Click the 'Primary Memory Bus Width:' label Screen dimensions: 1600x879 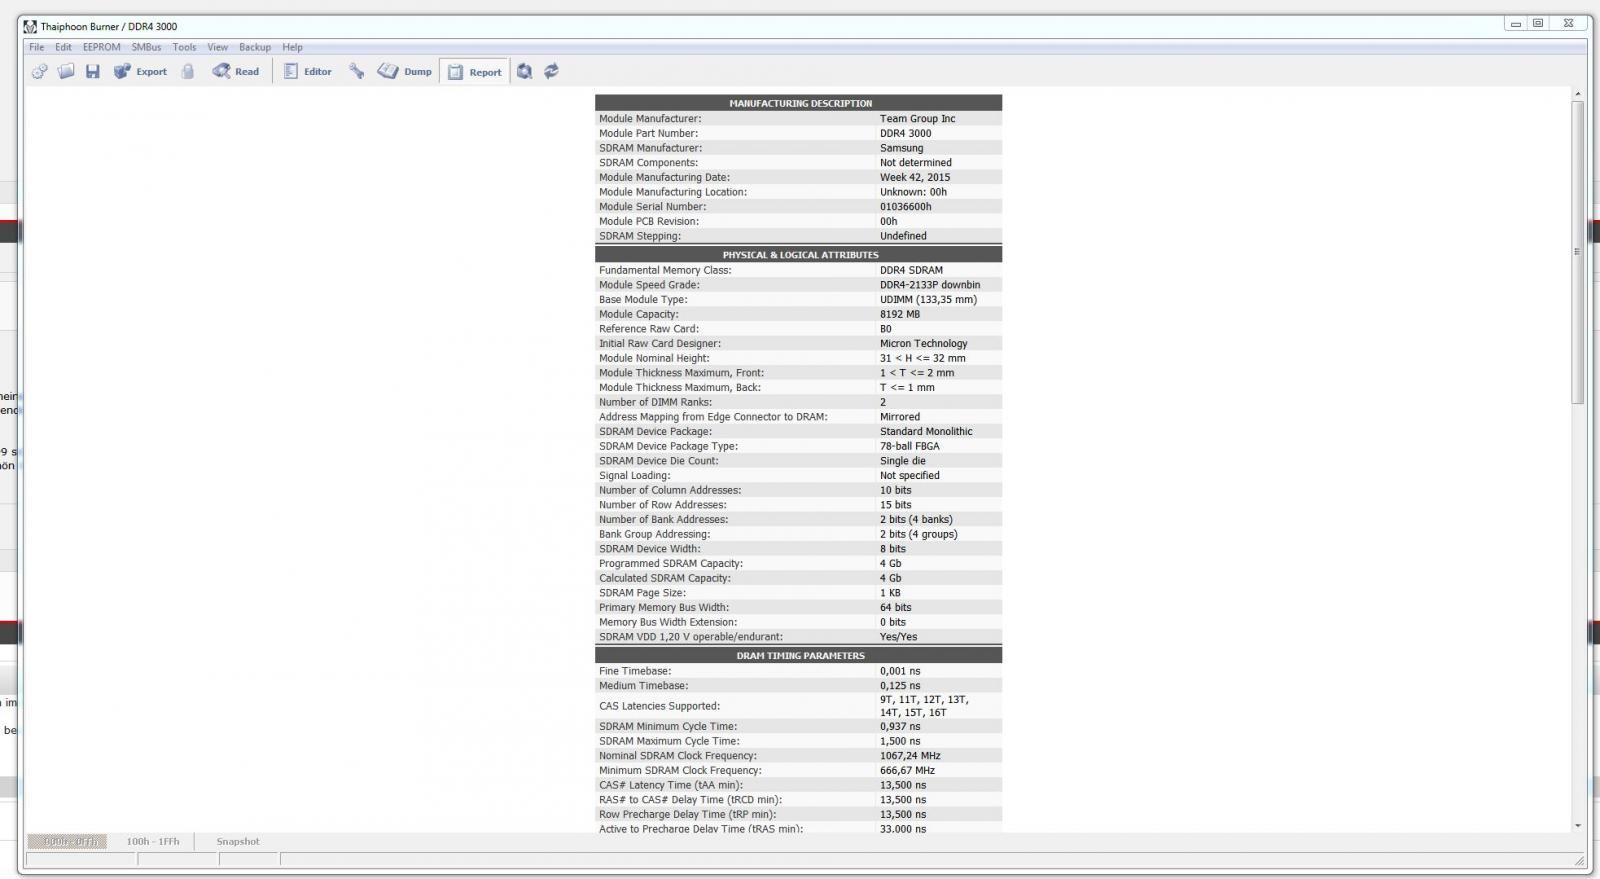point(663,608)
